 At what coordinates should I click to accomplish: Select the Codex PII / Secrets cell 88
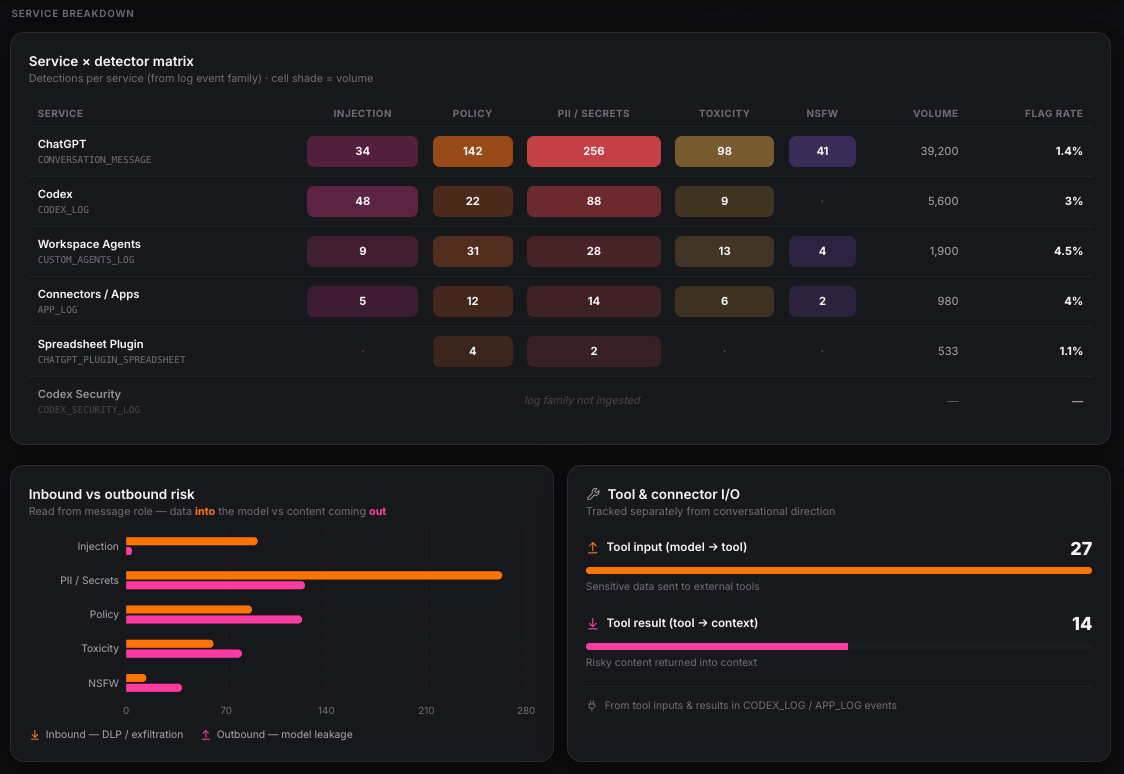click(x=594, y=201)
